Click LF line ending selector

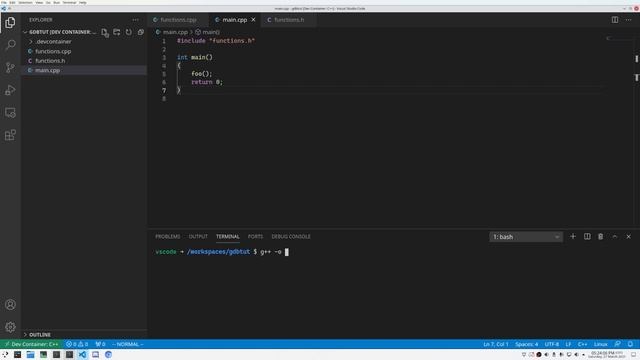(x=569, y=344)
